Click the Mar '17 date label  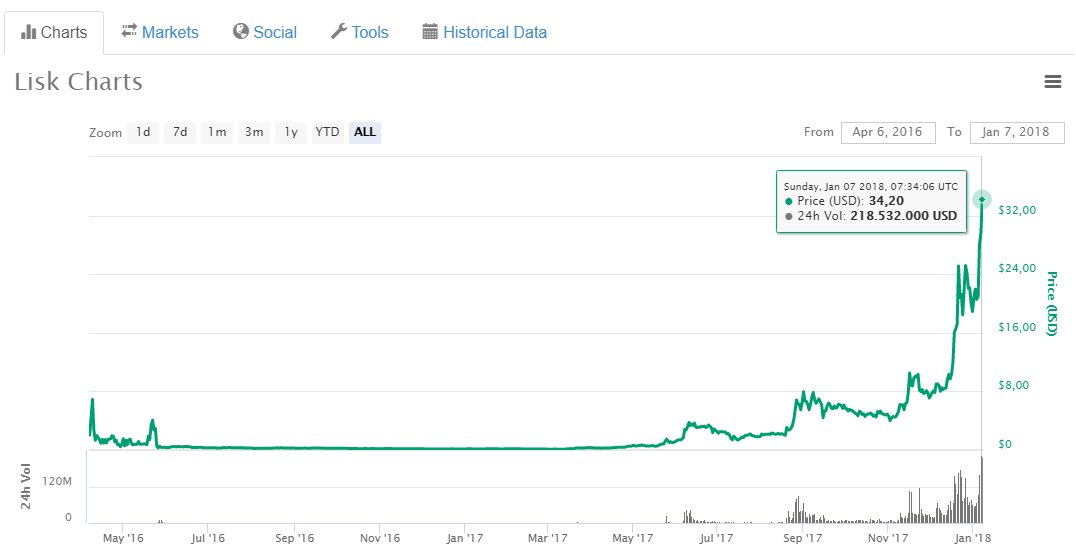547,538
